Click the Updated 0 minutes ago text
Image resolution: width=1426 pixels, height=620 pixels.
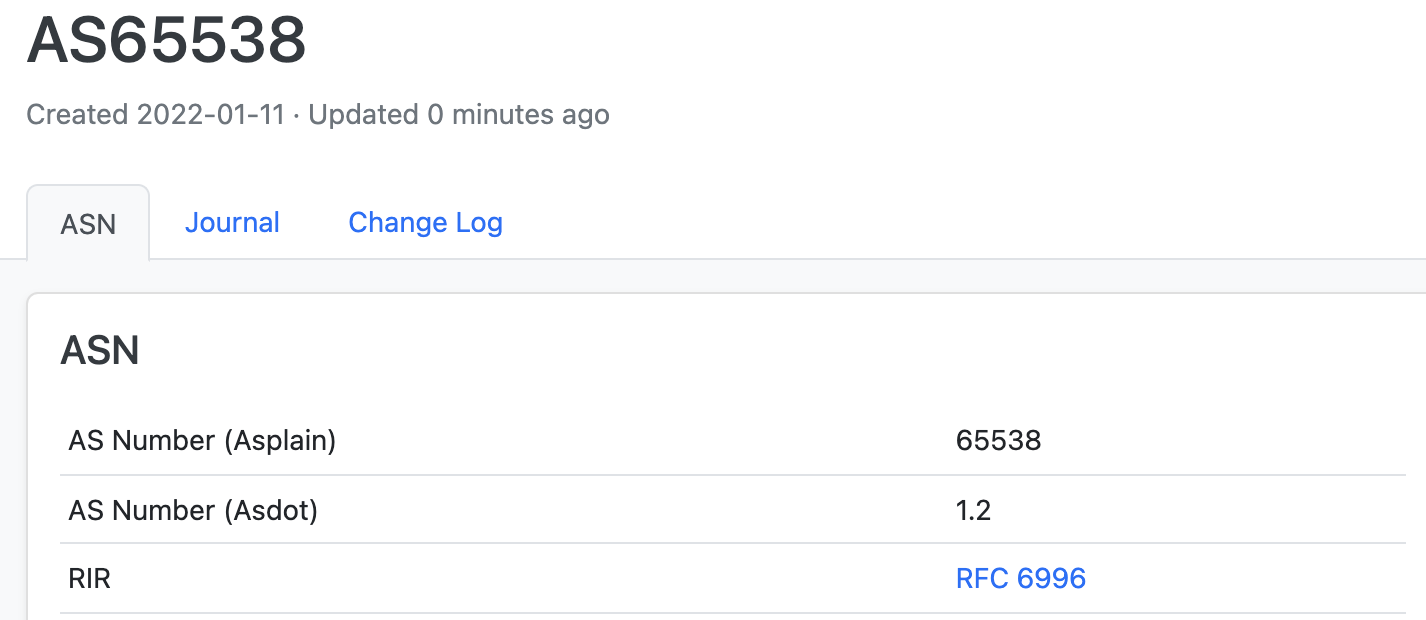(458, 115)
